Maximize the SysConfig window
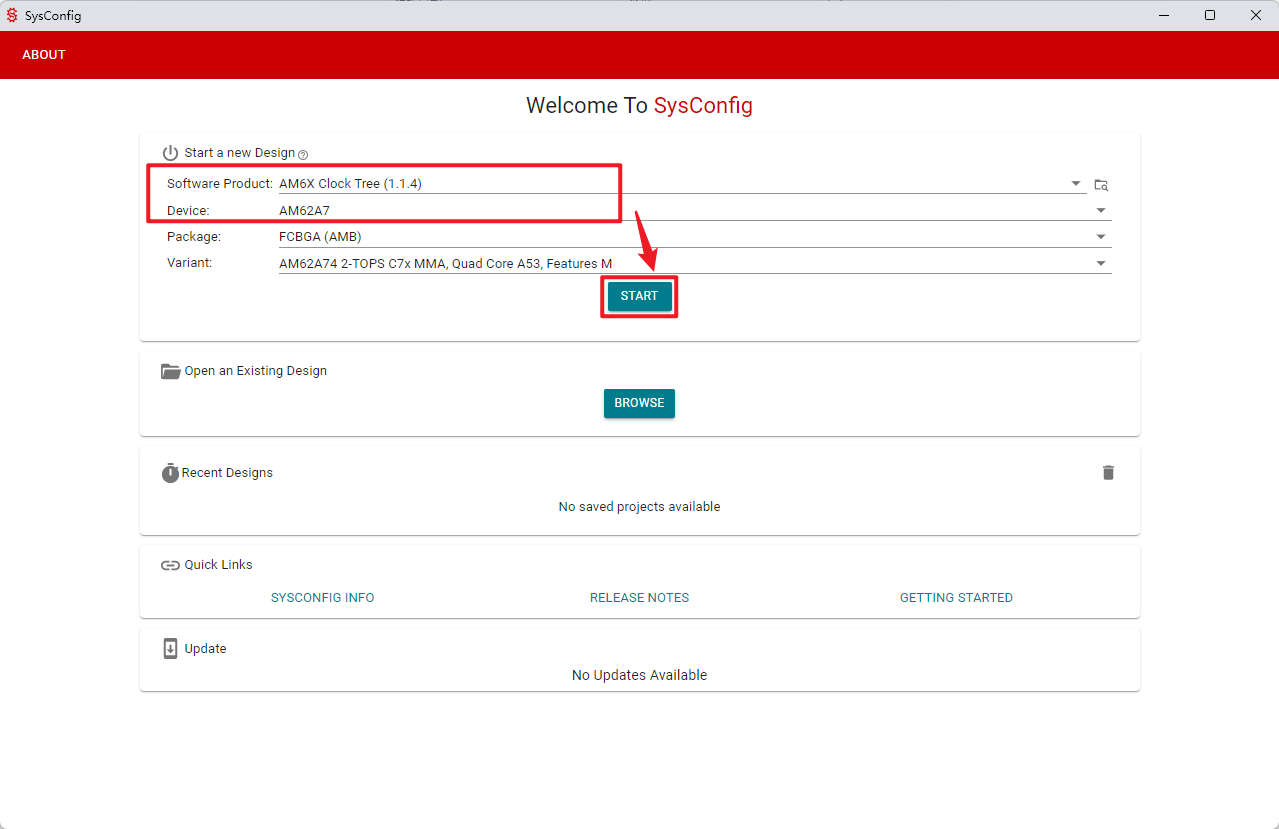The image size is (1279, 829). coord(1210,15)
